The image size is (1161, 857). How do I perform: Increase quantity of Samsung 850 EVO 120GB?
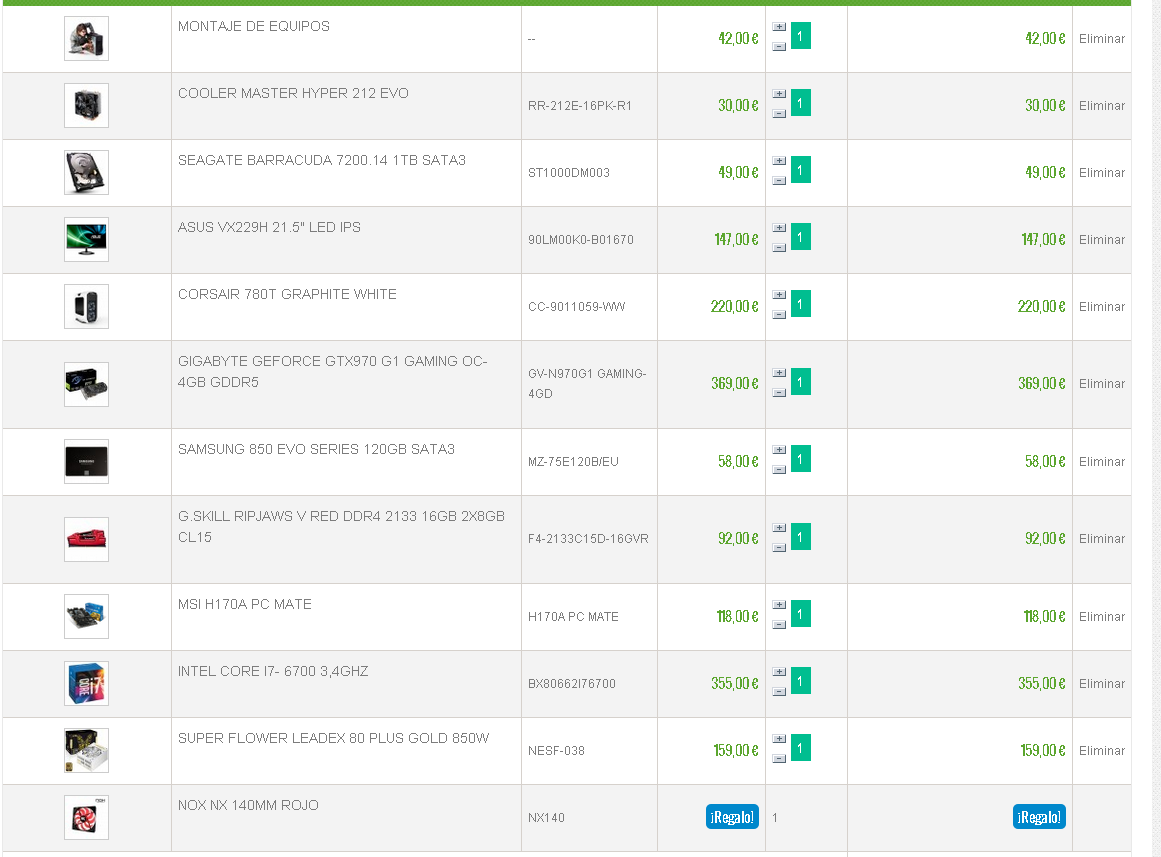(779, 450)
